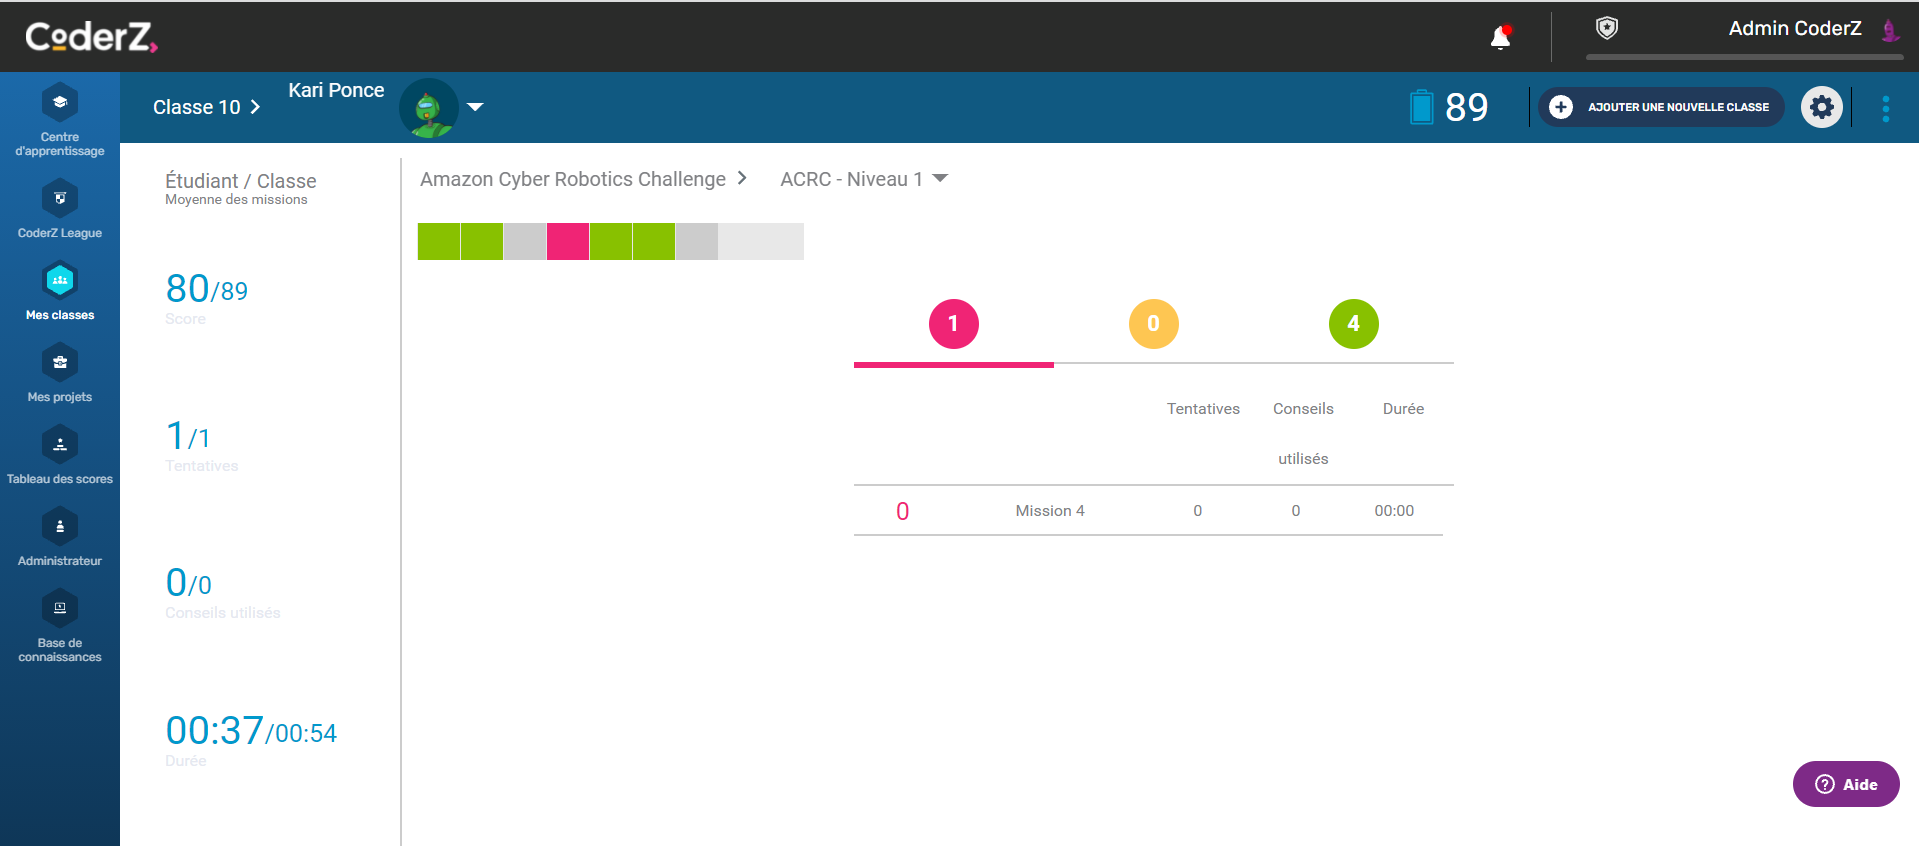
Task: Expand the ACRC - Niveau 1 dropdown
Action: point(939,179)
